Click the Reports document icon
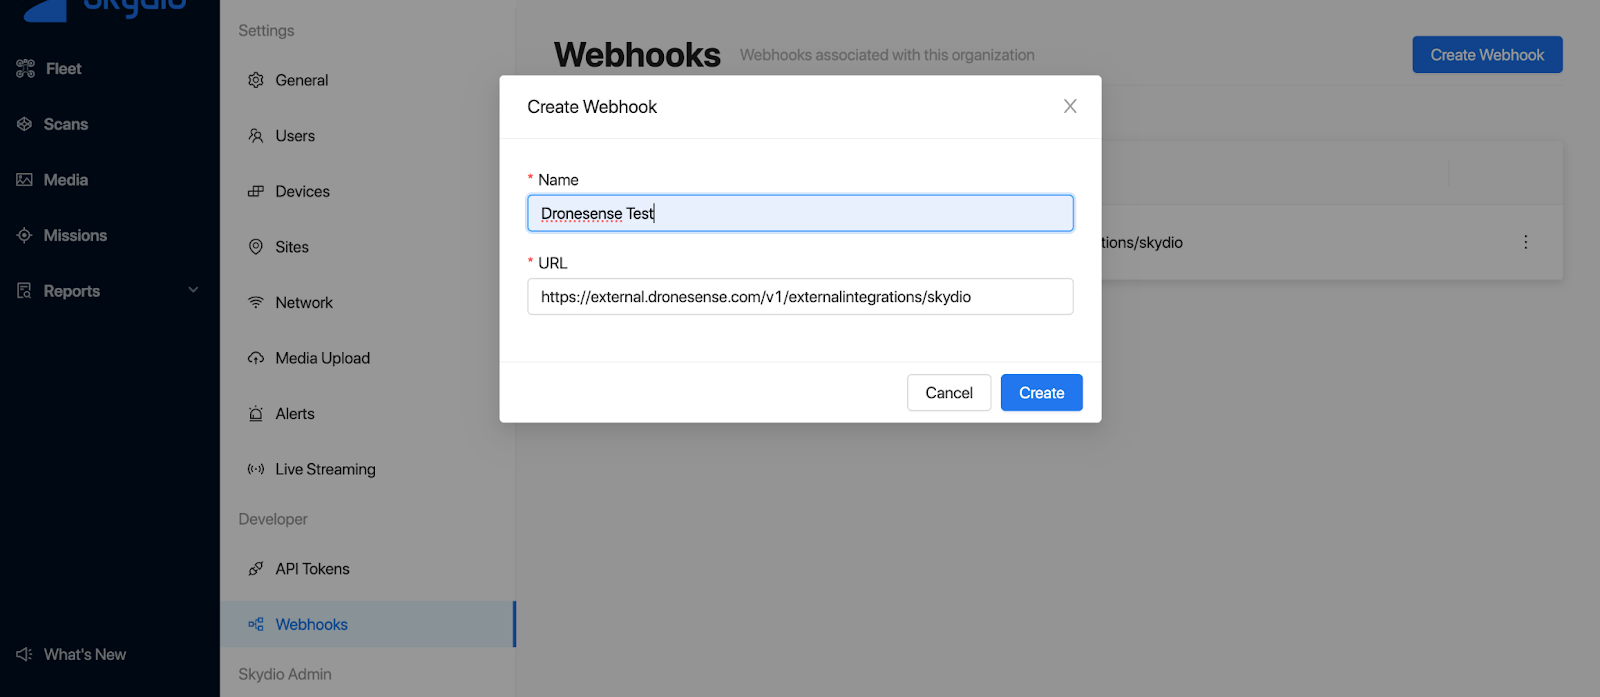Image resolution: width=1600 pixels, height=697 pixels. pos(25,291)
